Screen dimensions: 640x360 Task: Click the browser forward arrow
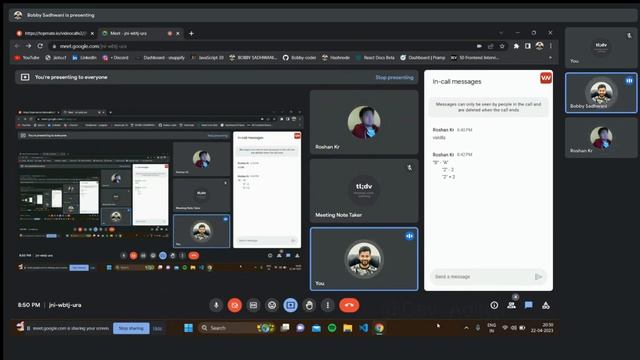[x=28, y=46]
